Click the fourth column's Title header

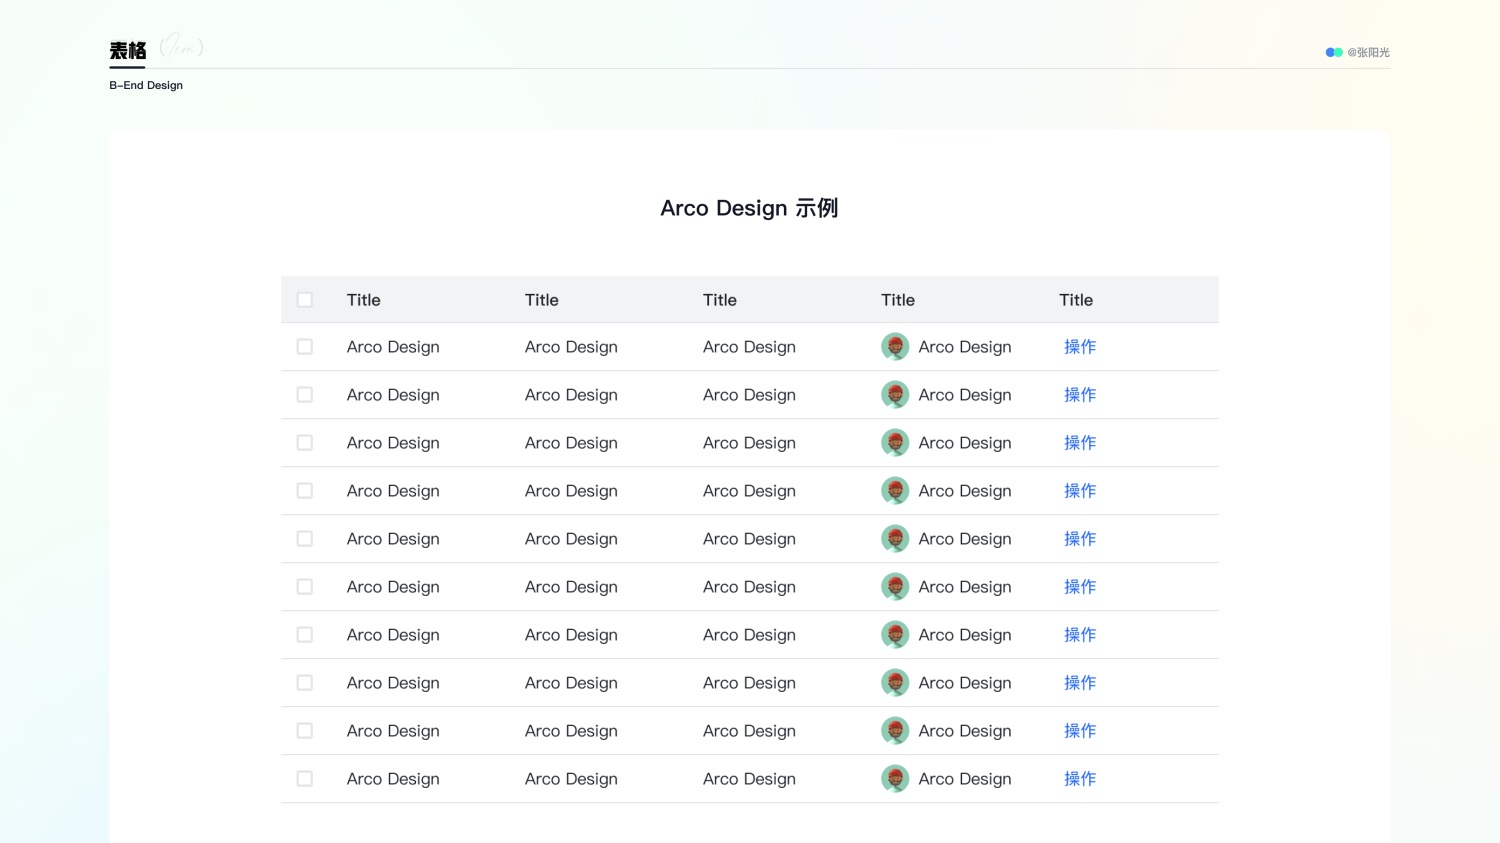click(898, 300)
